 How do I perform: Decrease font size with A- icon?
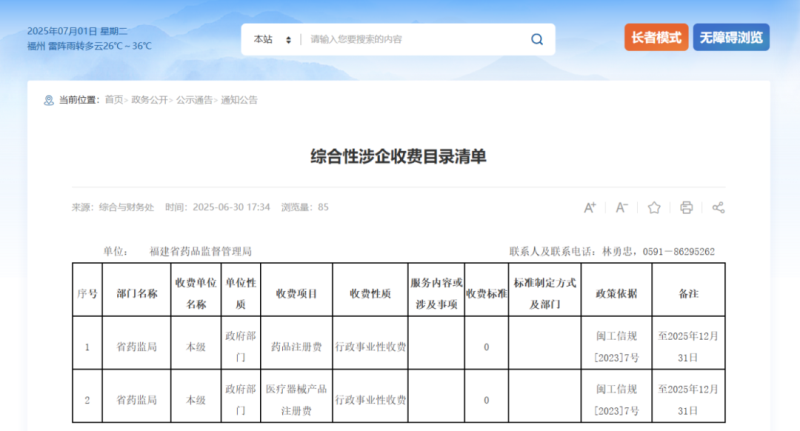621,207
